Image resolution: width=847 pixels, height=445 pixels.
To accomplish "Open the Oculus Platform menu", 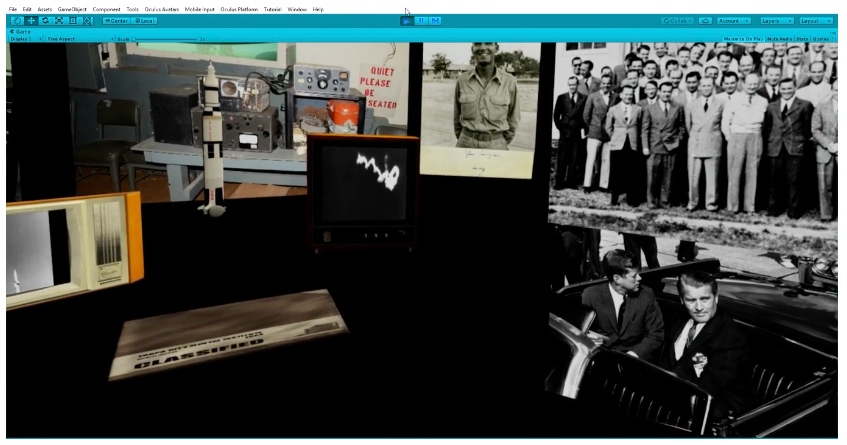I will coord(239,9).
